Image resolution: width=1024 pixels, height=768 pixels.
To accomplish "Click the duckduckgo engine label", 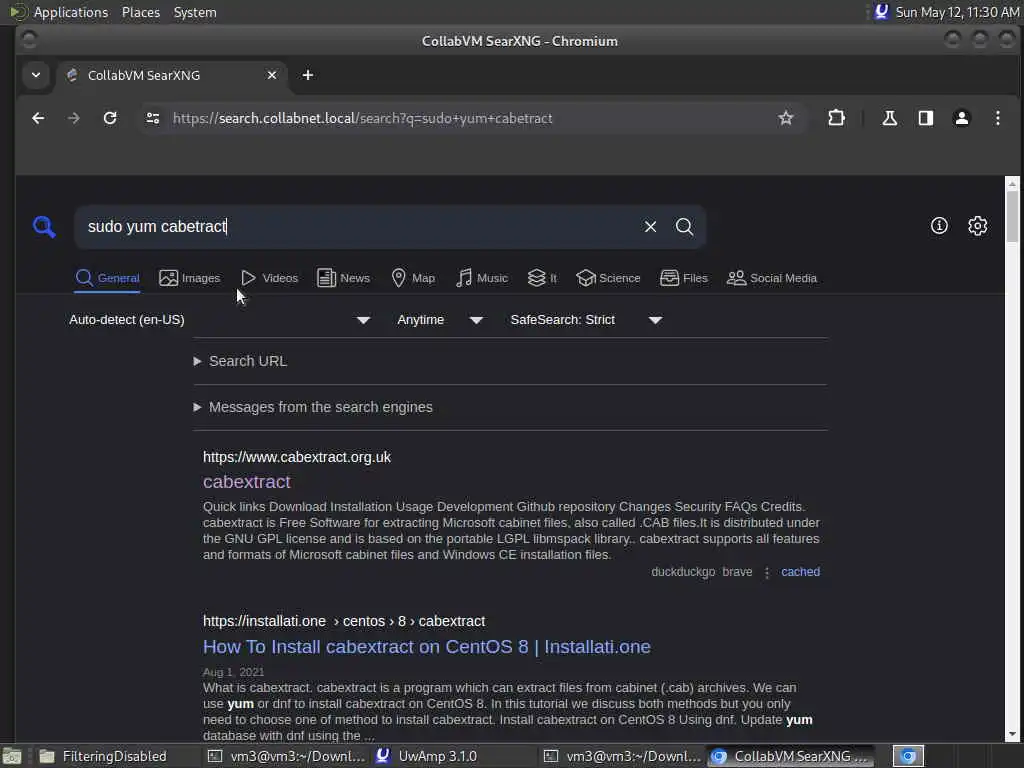I will (x=682, y=571).
